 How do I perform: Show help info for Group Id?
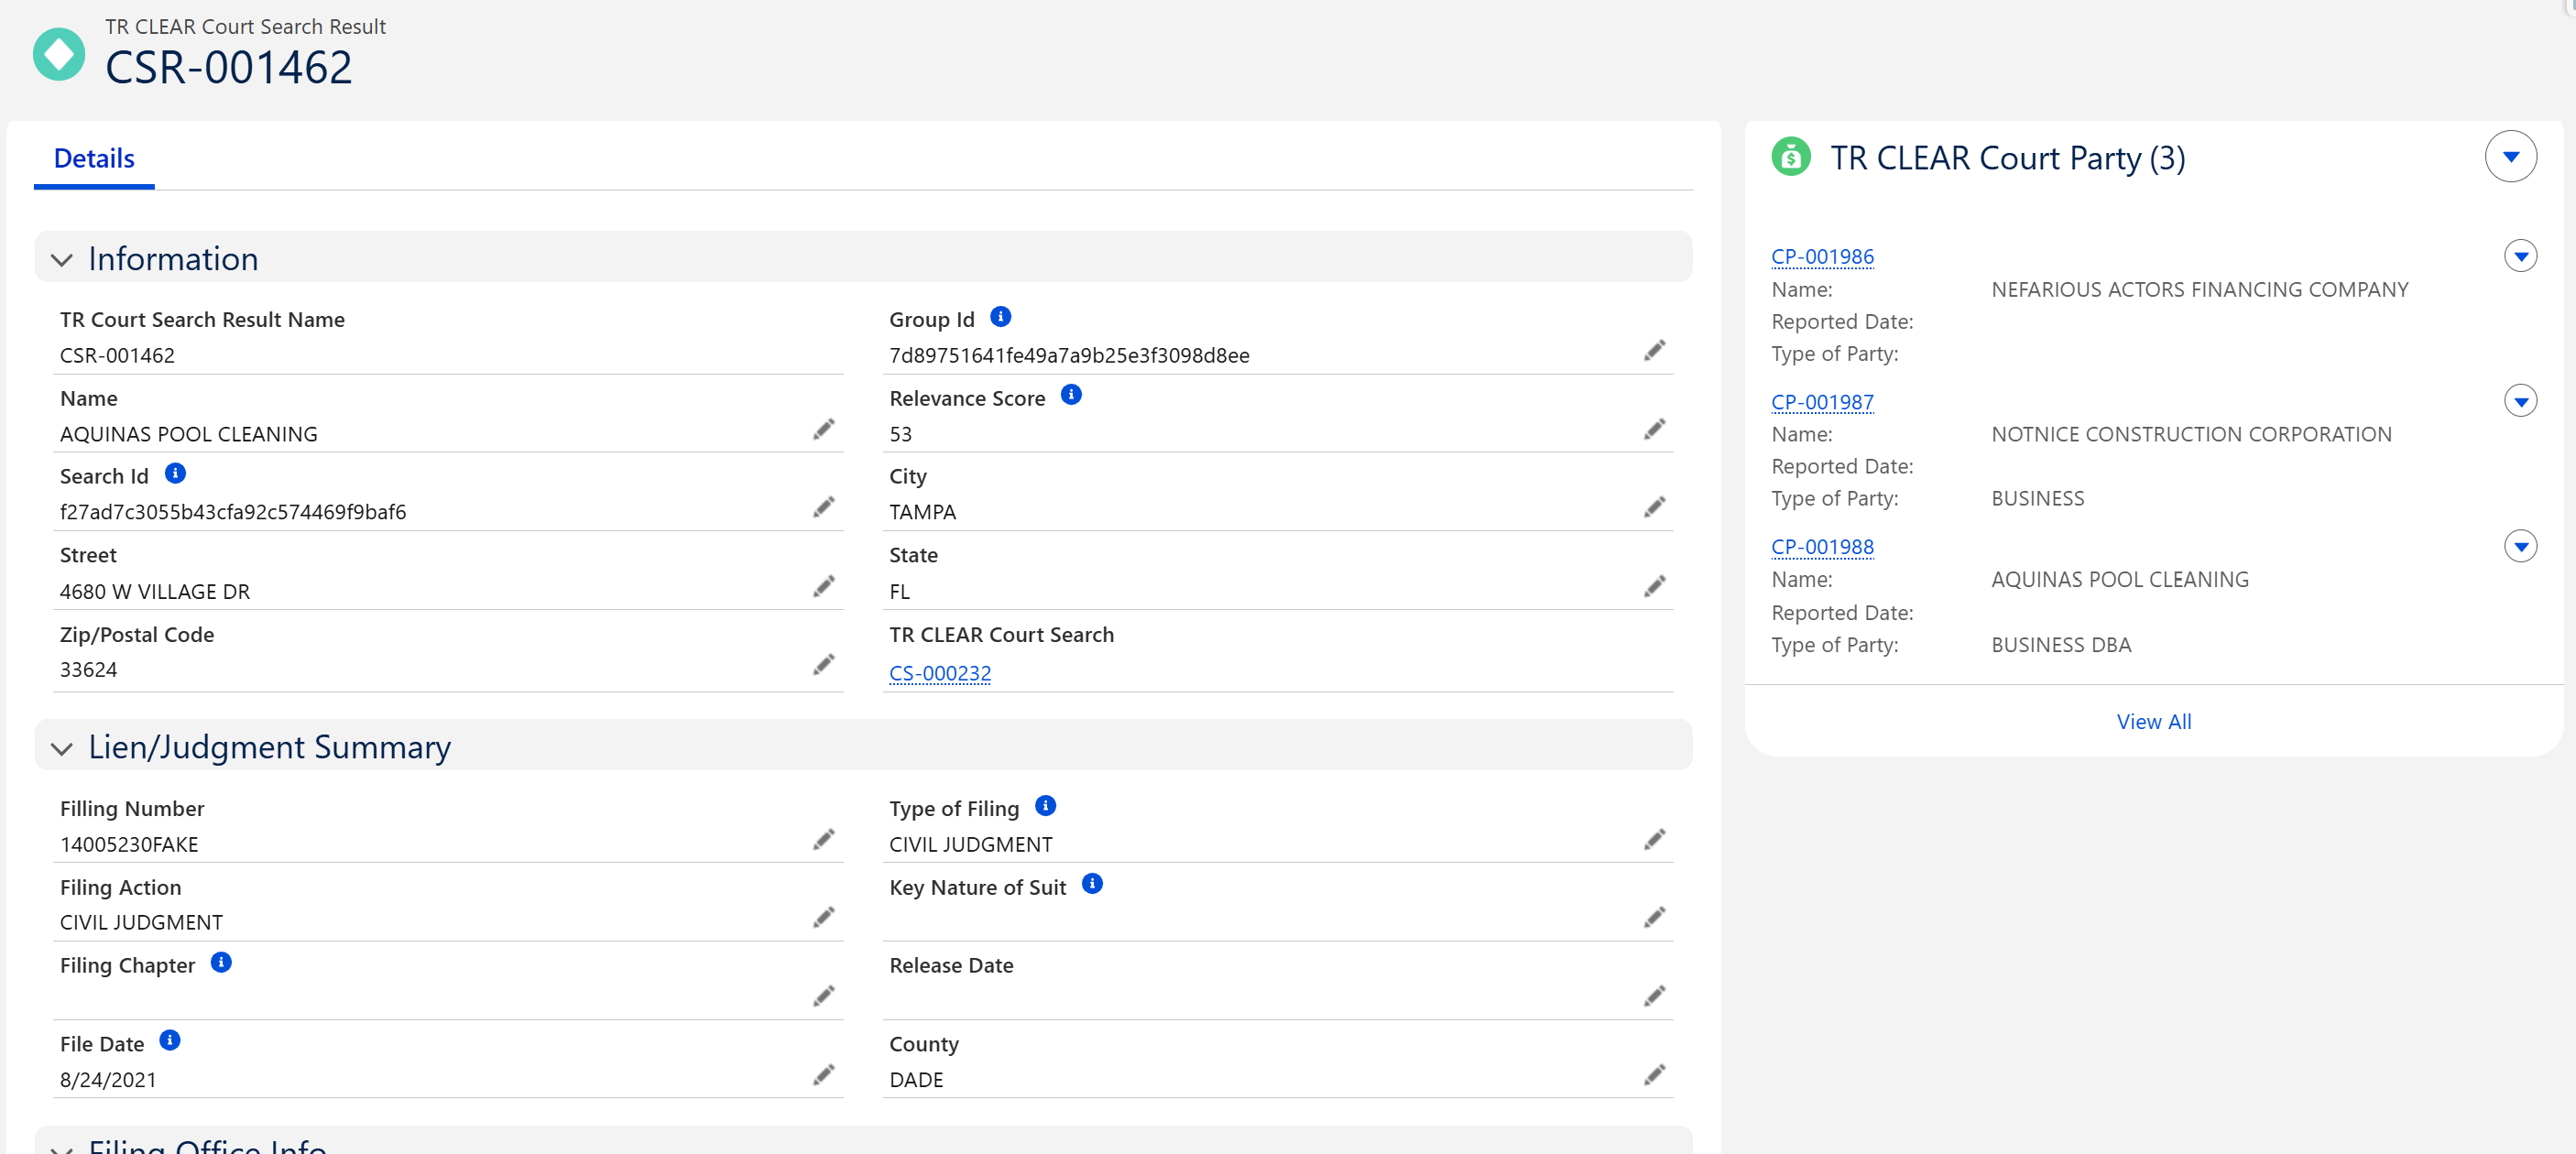pyautogui.click(x=1000, y=317)
